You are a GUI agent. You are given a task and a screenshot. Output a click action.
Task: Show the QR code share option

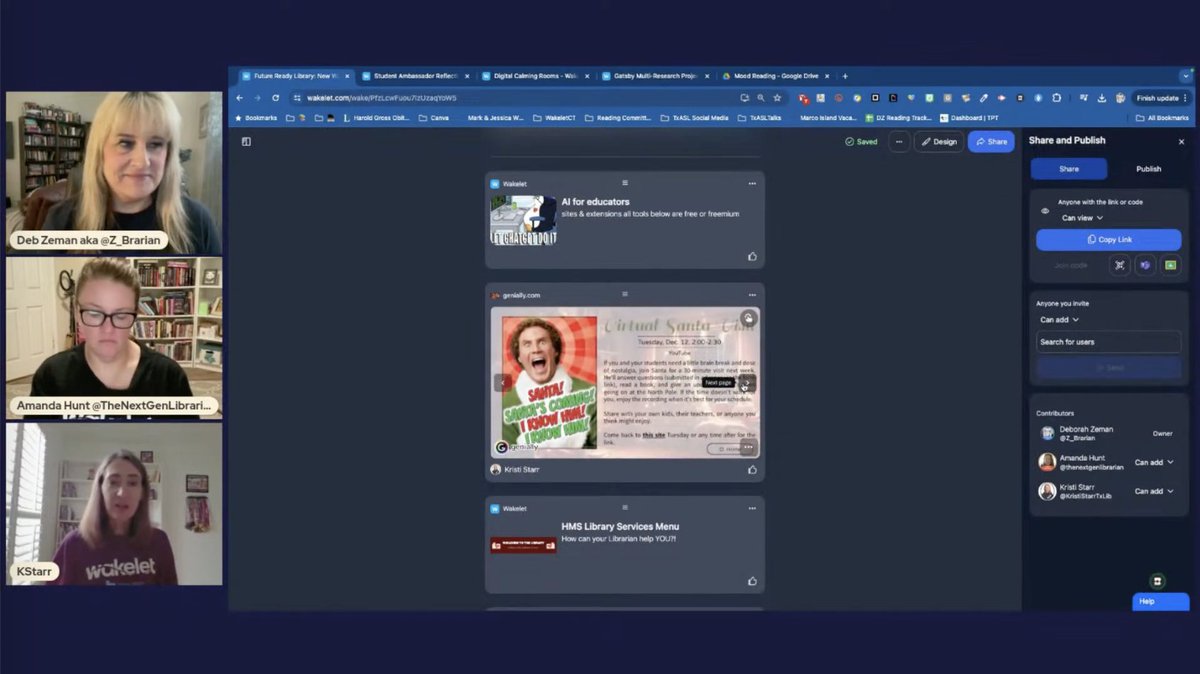pyautogui.click(x=1120, y=265)
